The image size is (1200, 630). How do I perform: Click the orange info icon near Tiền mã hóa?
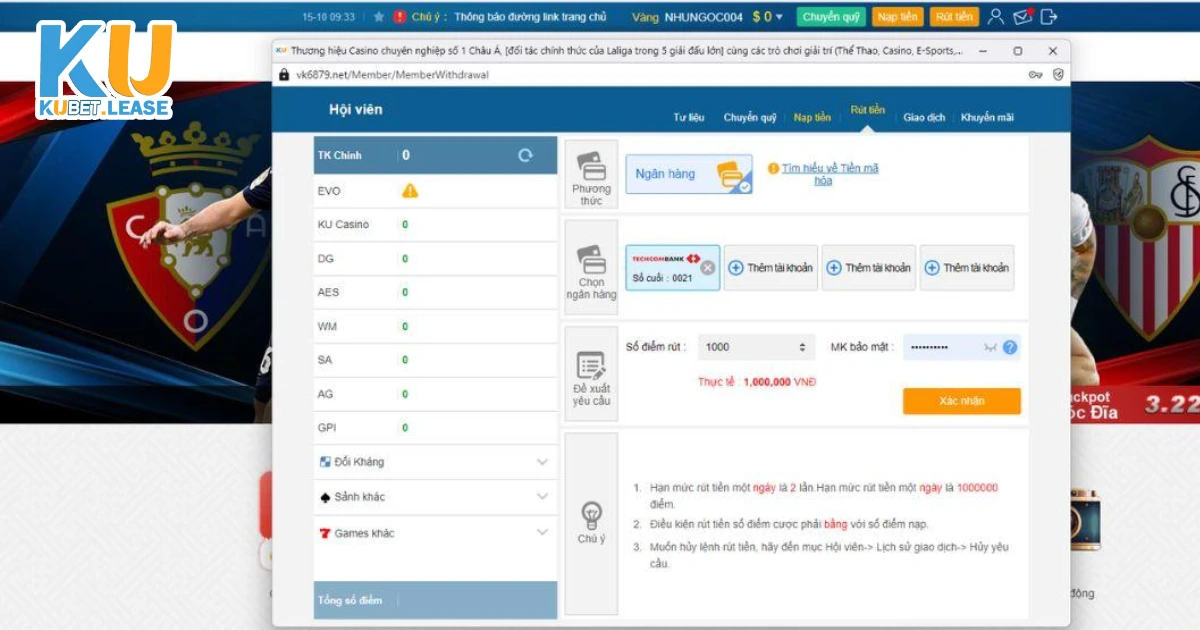[x=773, y=168]
